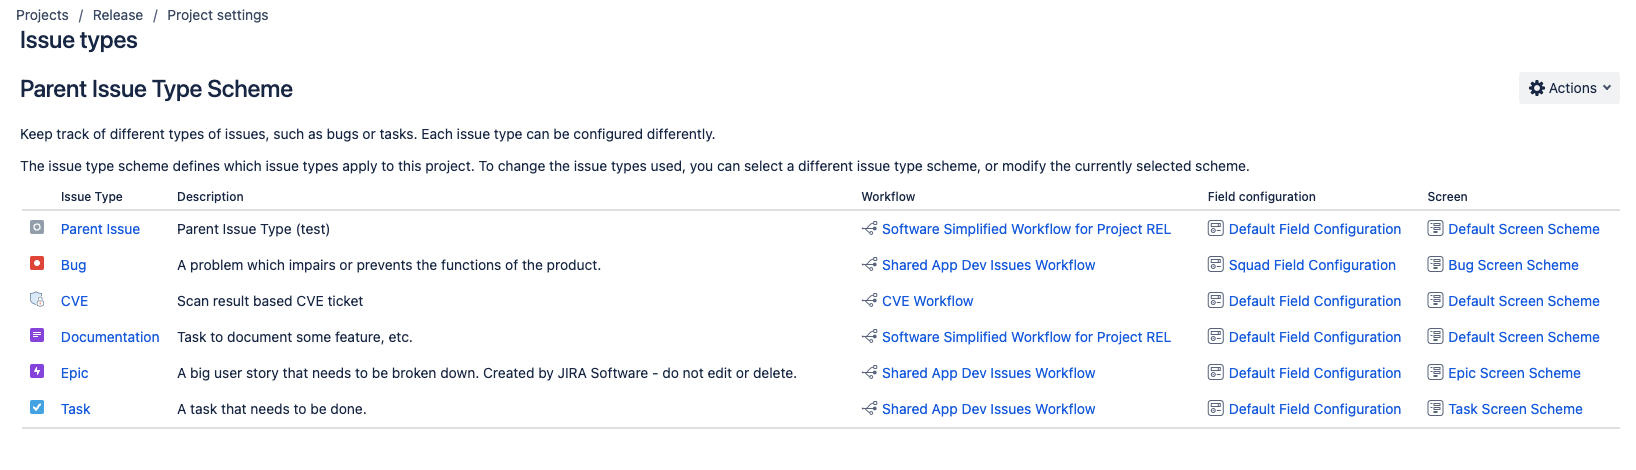Click icon beside Squad Field Configuration

(x=1216, y=264)
